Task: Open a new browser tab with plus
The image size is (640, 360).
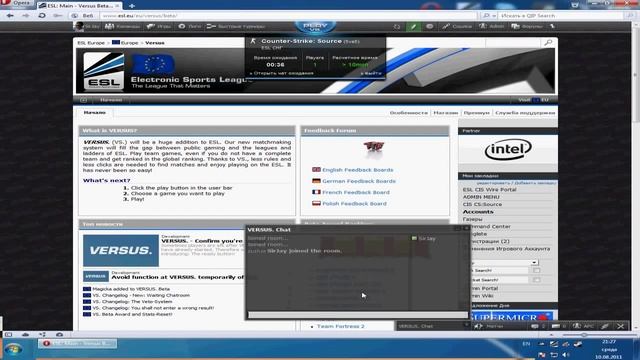Action: pyautogui.click(x=132, y=6)
